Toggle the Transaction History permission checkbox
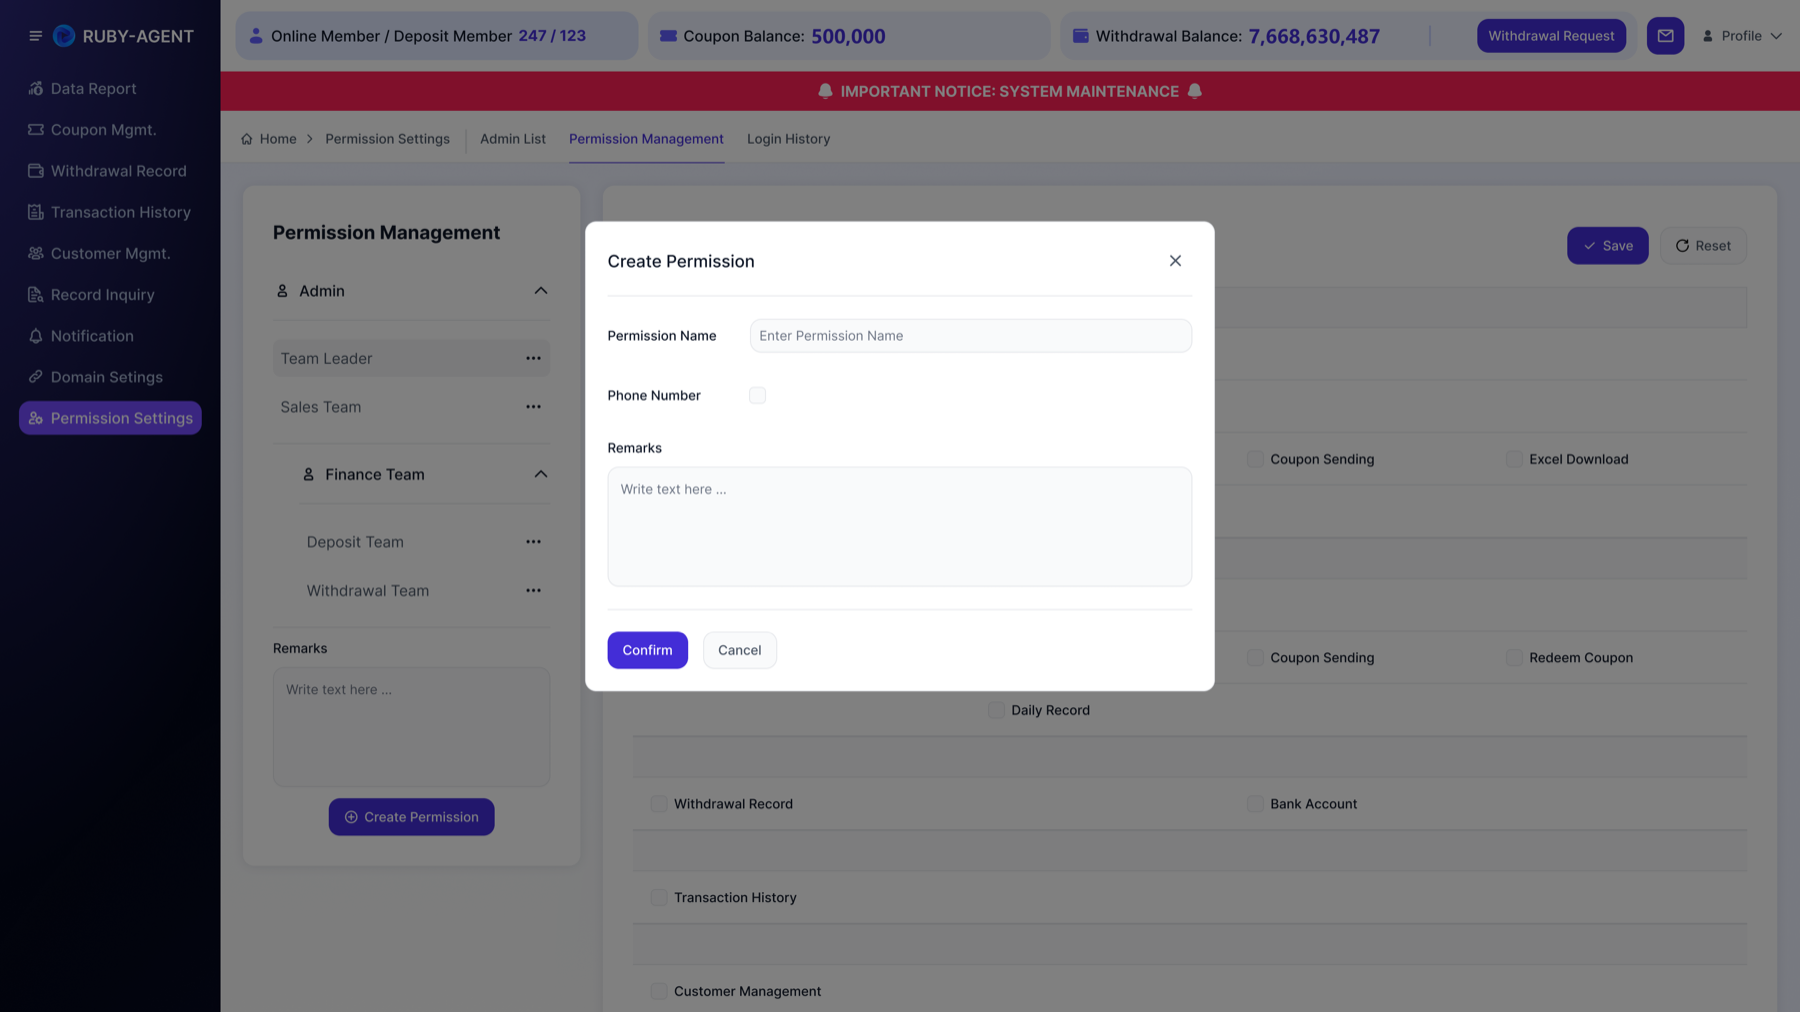 (659, 897)
